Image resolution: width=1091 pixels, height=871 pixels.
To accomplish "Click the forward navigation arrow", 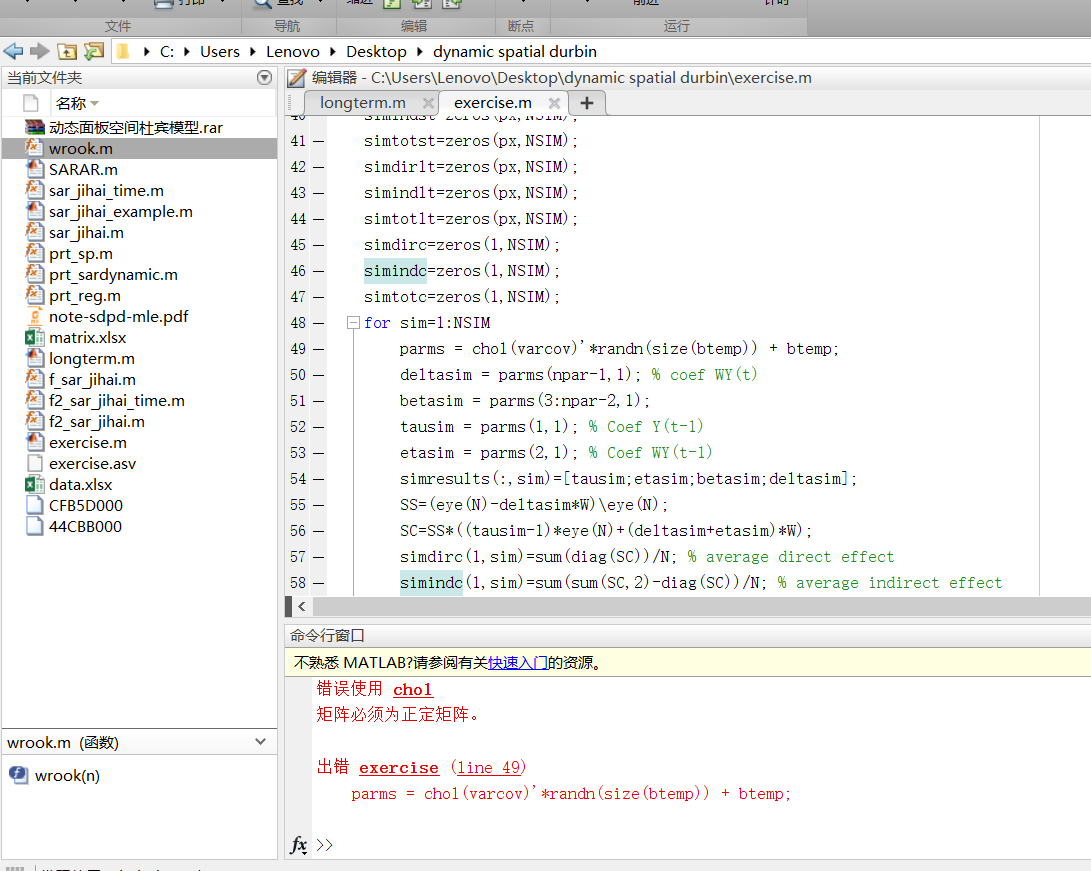I will [39, 51].
